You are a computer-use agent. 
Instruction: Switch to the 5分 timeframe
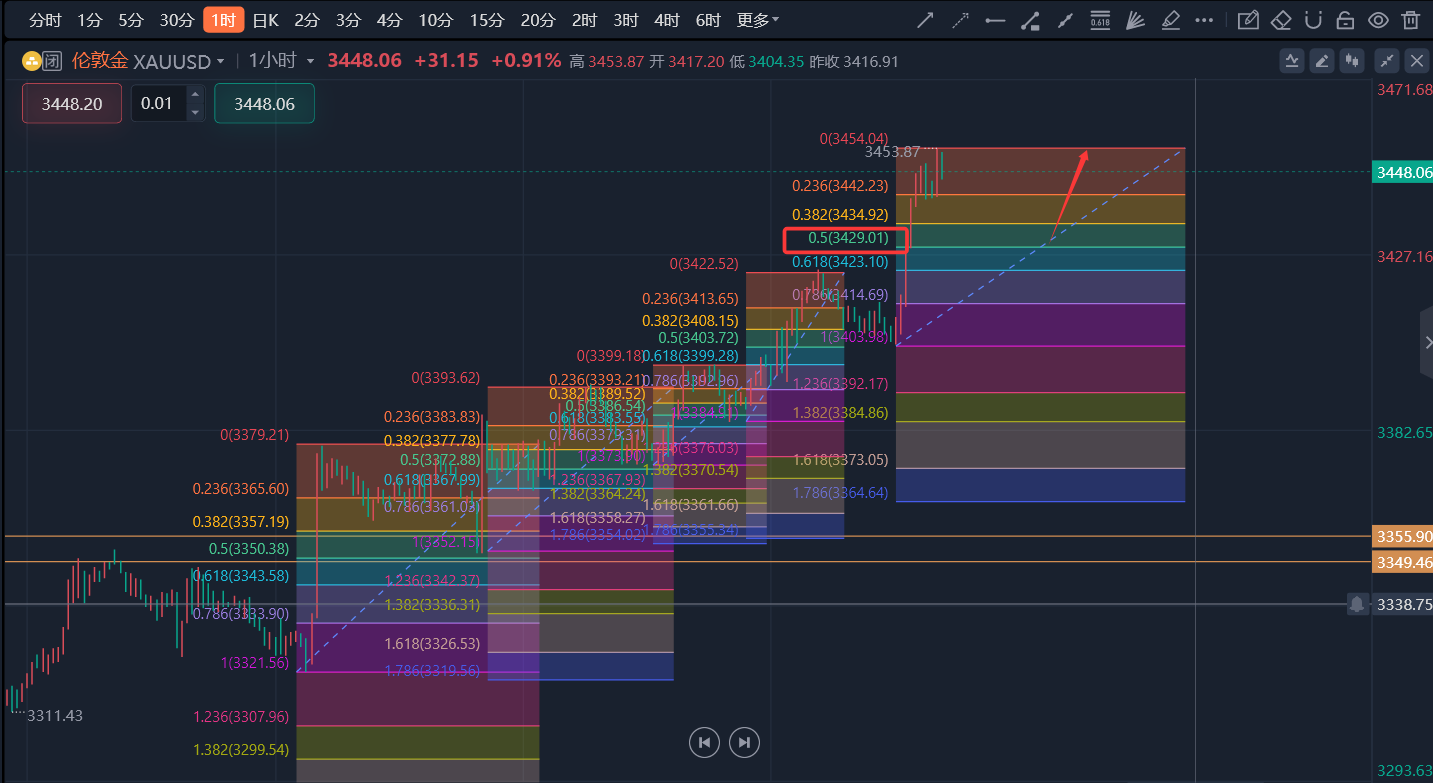130,20
